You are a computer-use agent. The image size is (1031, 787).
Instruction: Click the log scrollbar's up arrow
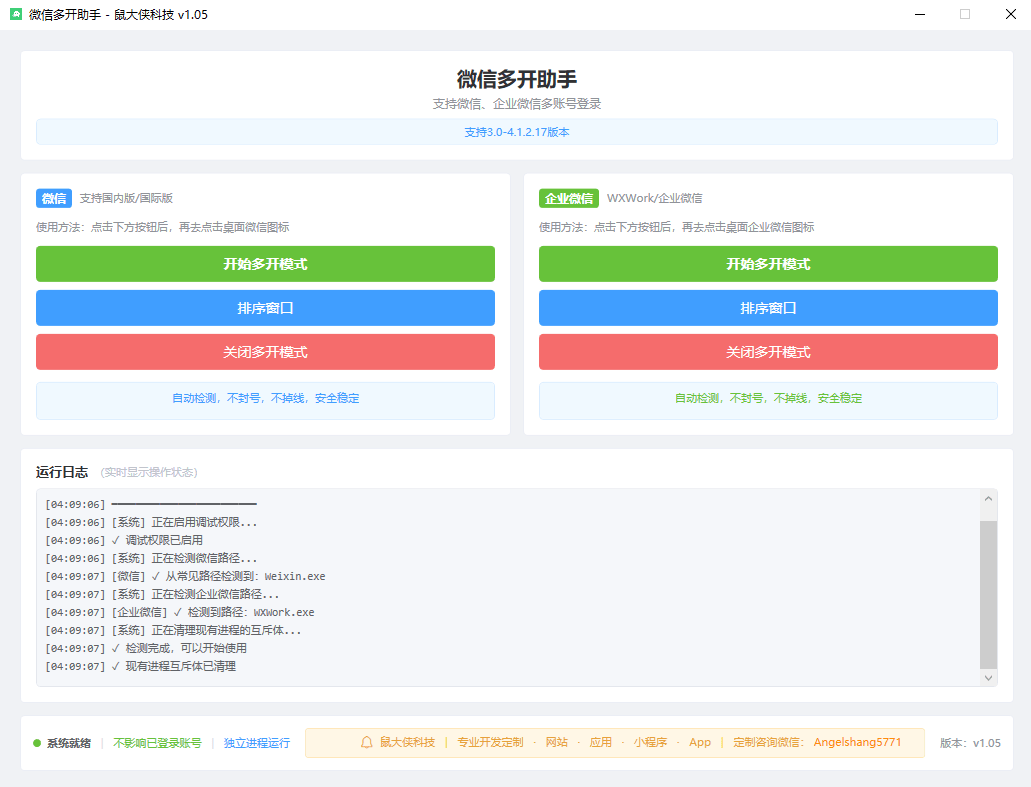point(989,499)
